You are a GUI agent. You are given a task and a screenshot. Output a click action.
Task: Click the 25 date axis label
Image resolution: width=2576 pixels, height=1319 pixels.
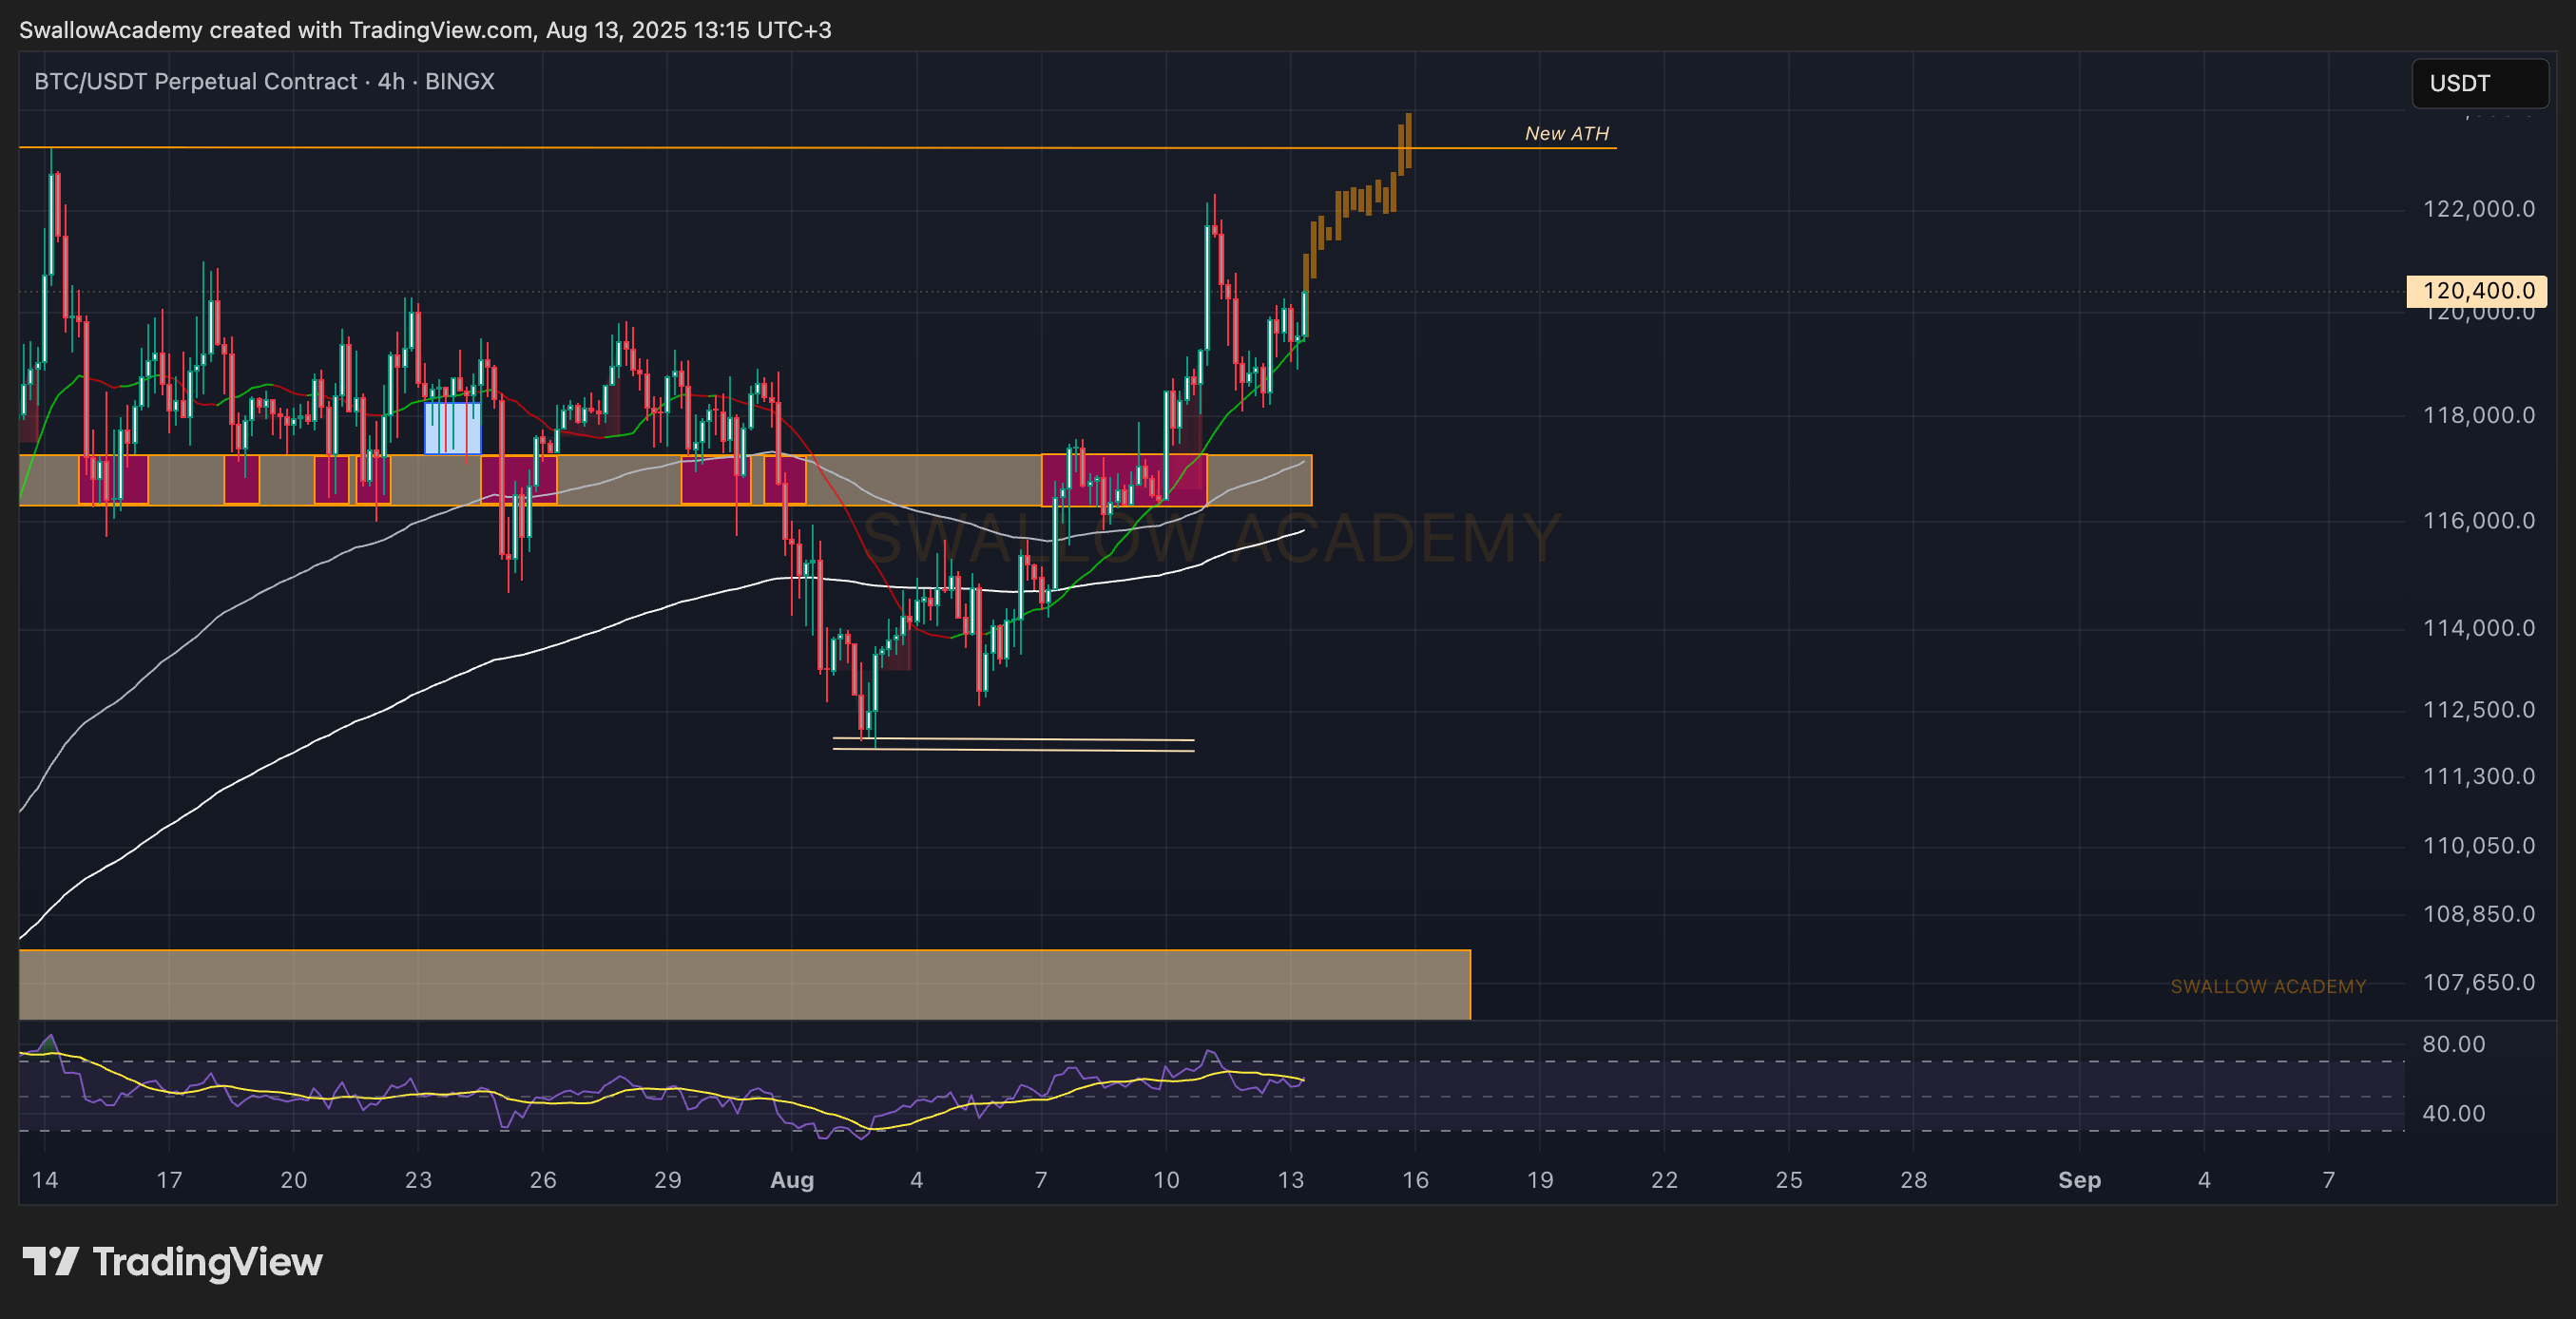(x=1789, y=1180)
